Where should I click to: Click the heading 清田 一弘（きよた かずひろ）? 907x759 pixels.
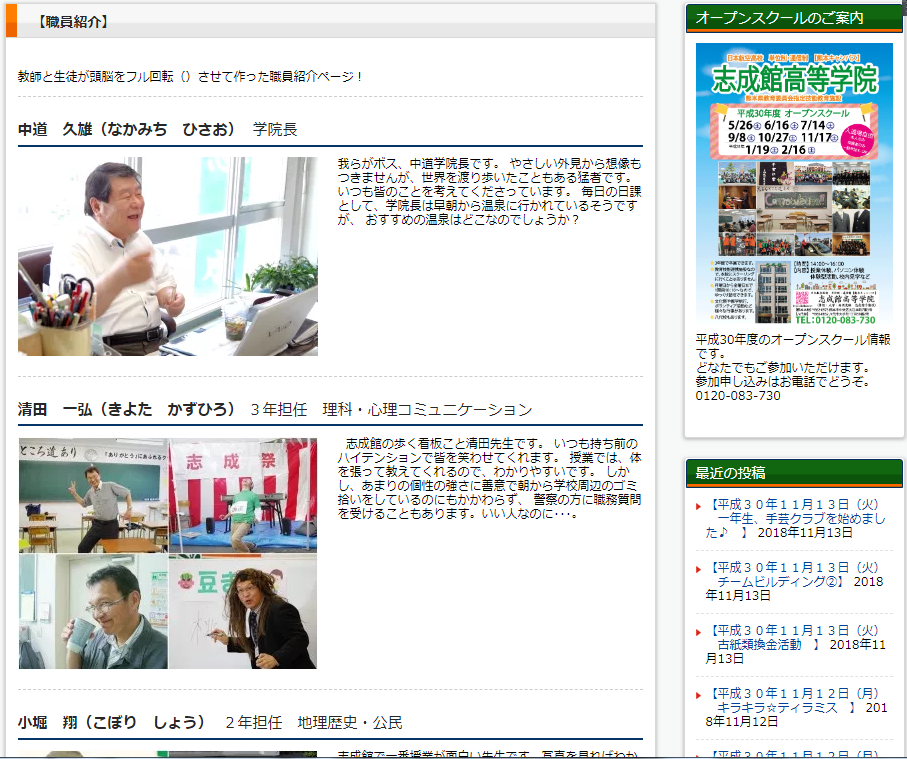pyautogui.click(x=126, y=410)
